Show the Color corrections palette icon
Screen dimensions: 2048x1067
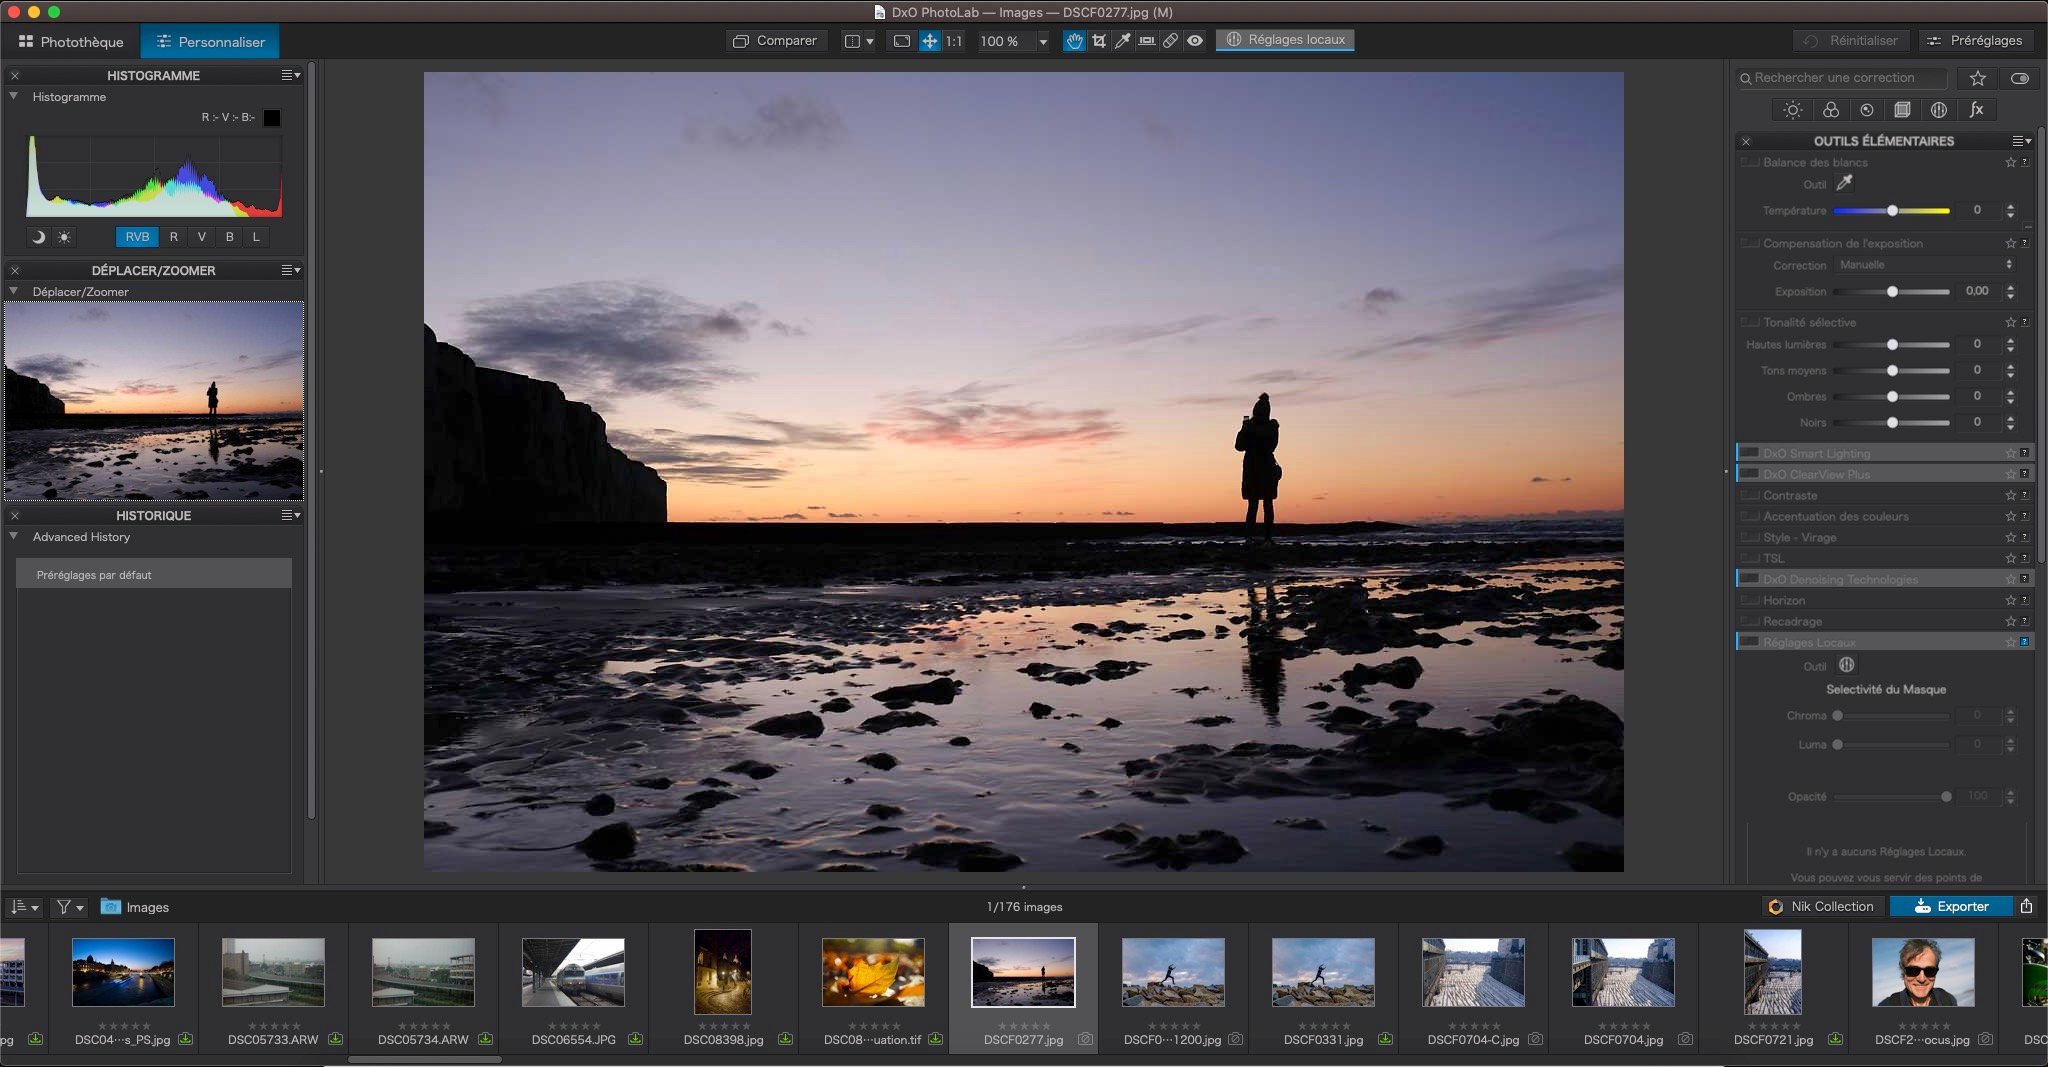(x=1830, y=110)
